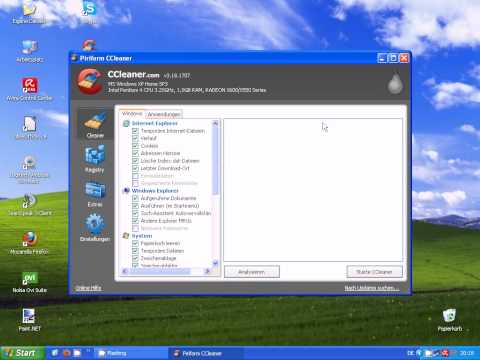Toggle Temporäre Dateien checkbox under System
480x360 pixels.
coord(135,251)
